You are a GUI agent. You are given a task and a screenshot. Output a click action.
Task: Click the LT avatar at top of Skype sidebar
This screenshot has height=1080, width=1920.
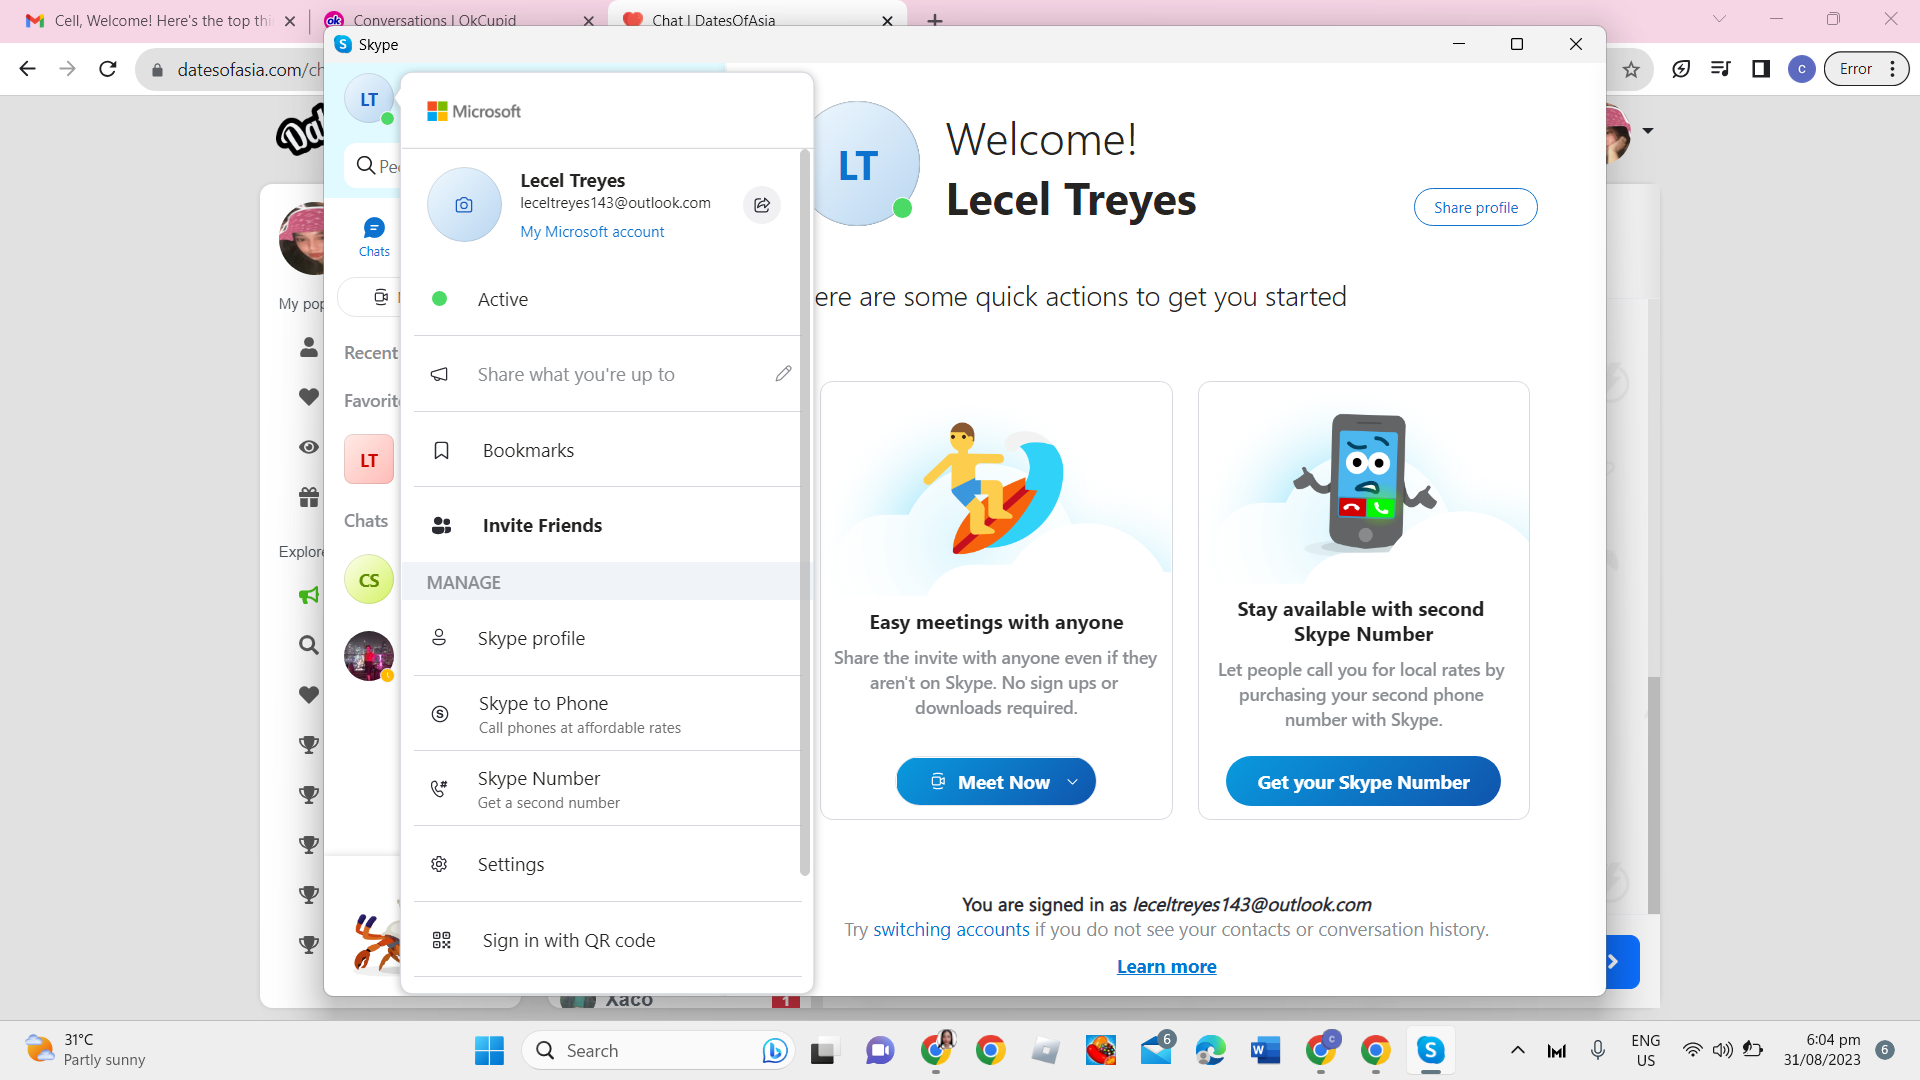pos(369,100)
